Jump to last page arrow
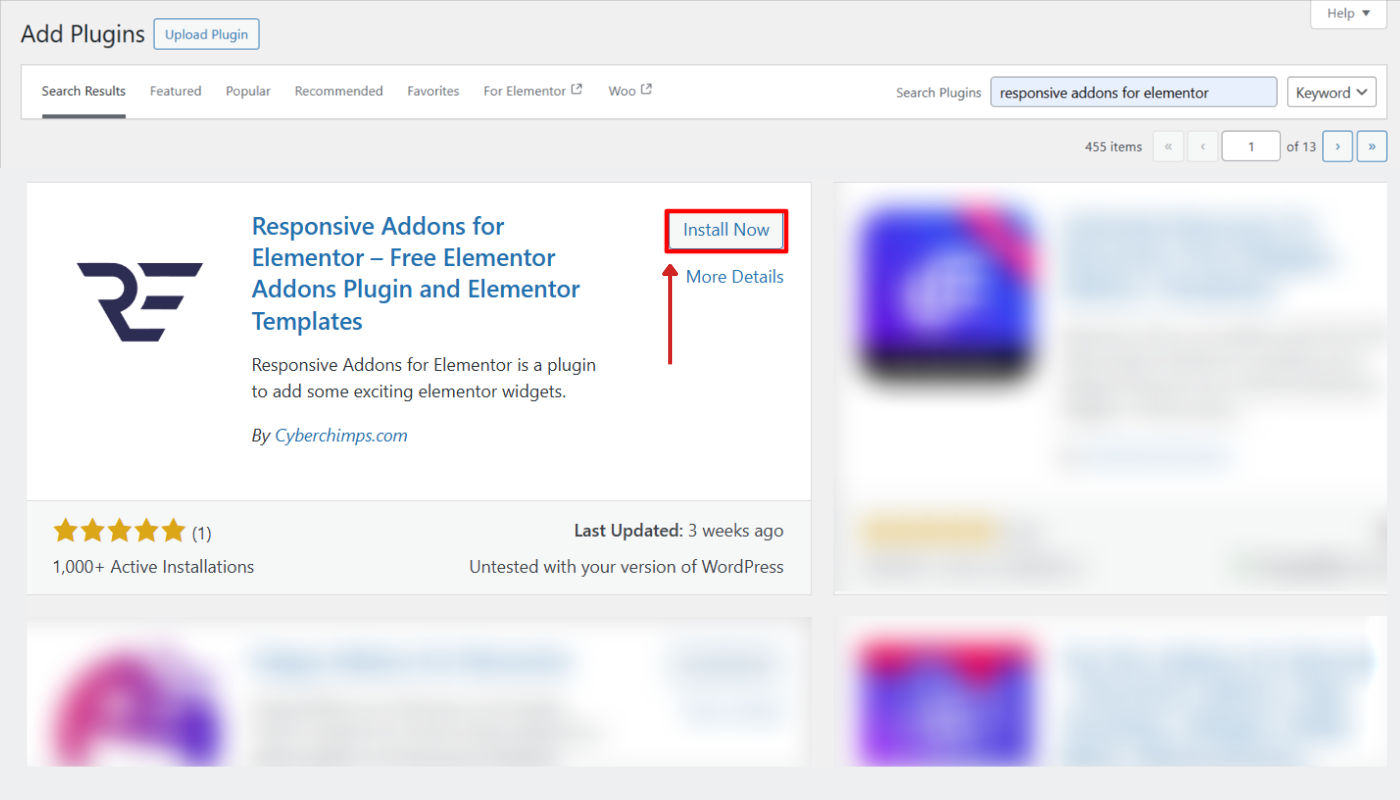The height and width of the screenshot is (800, 1400). 1371,146
